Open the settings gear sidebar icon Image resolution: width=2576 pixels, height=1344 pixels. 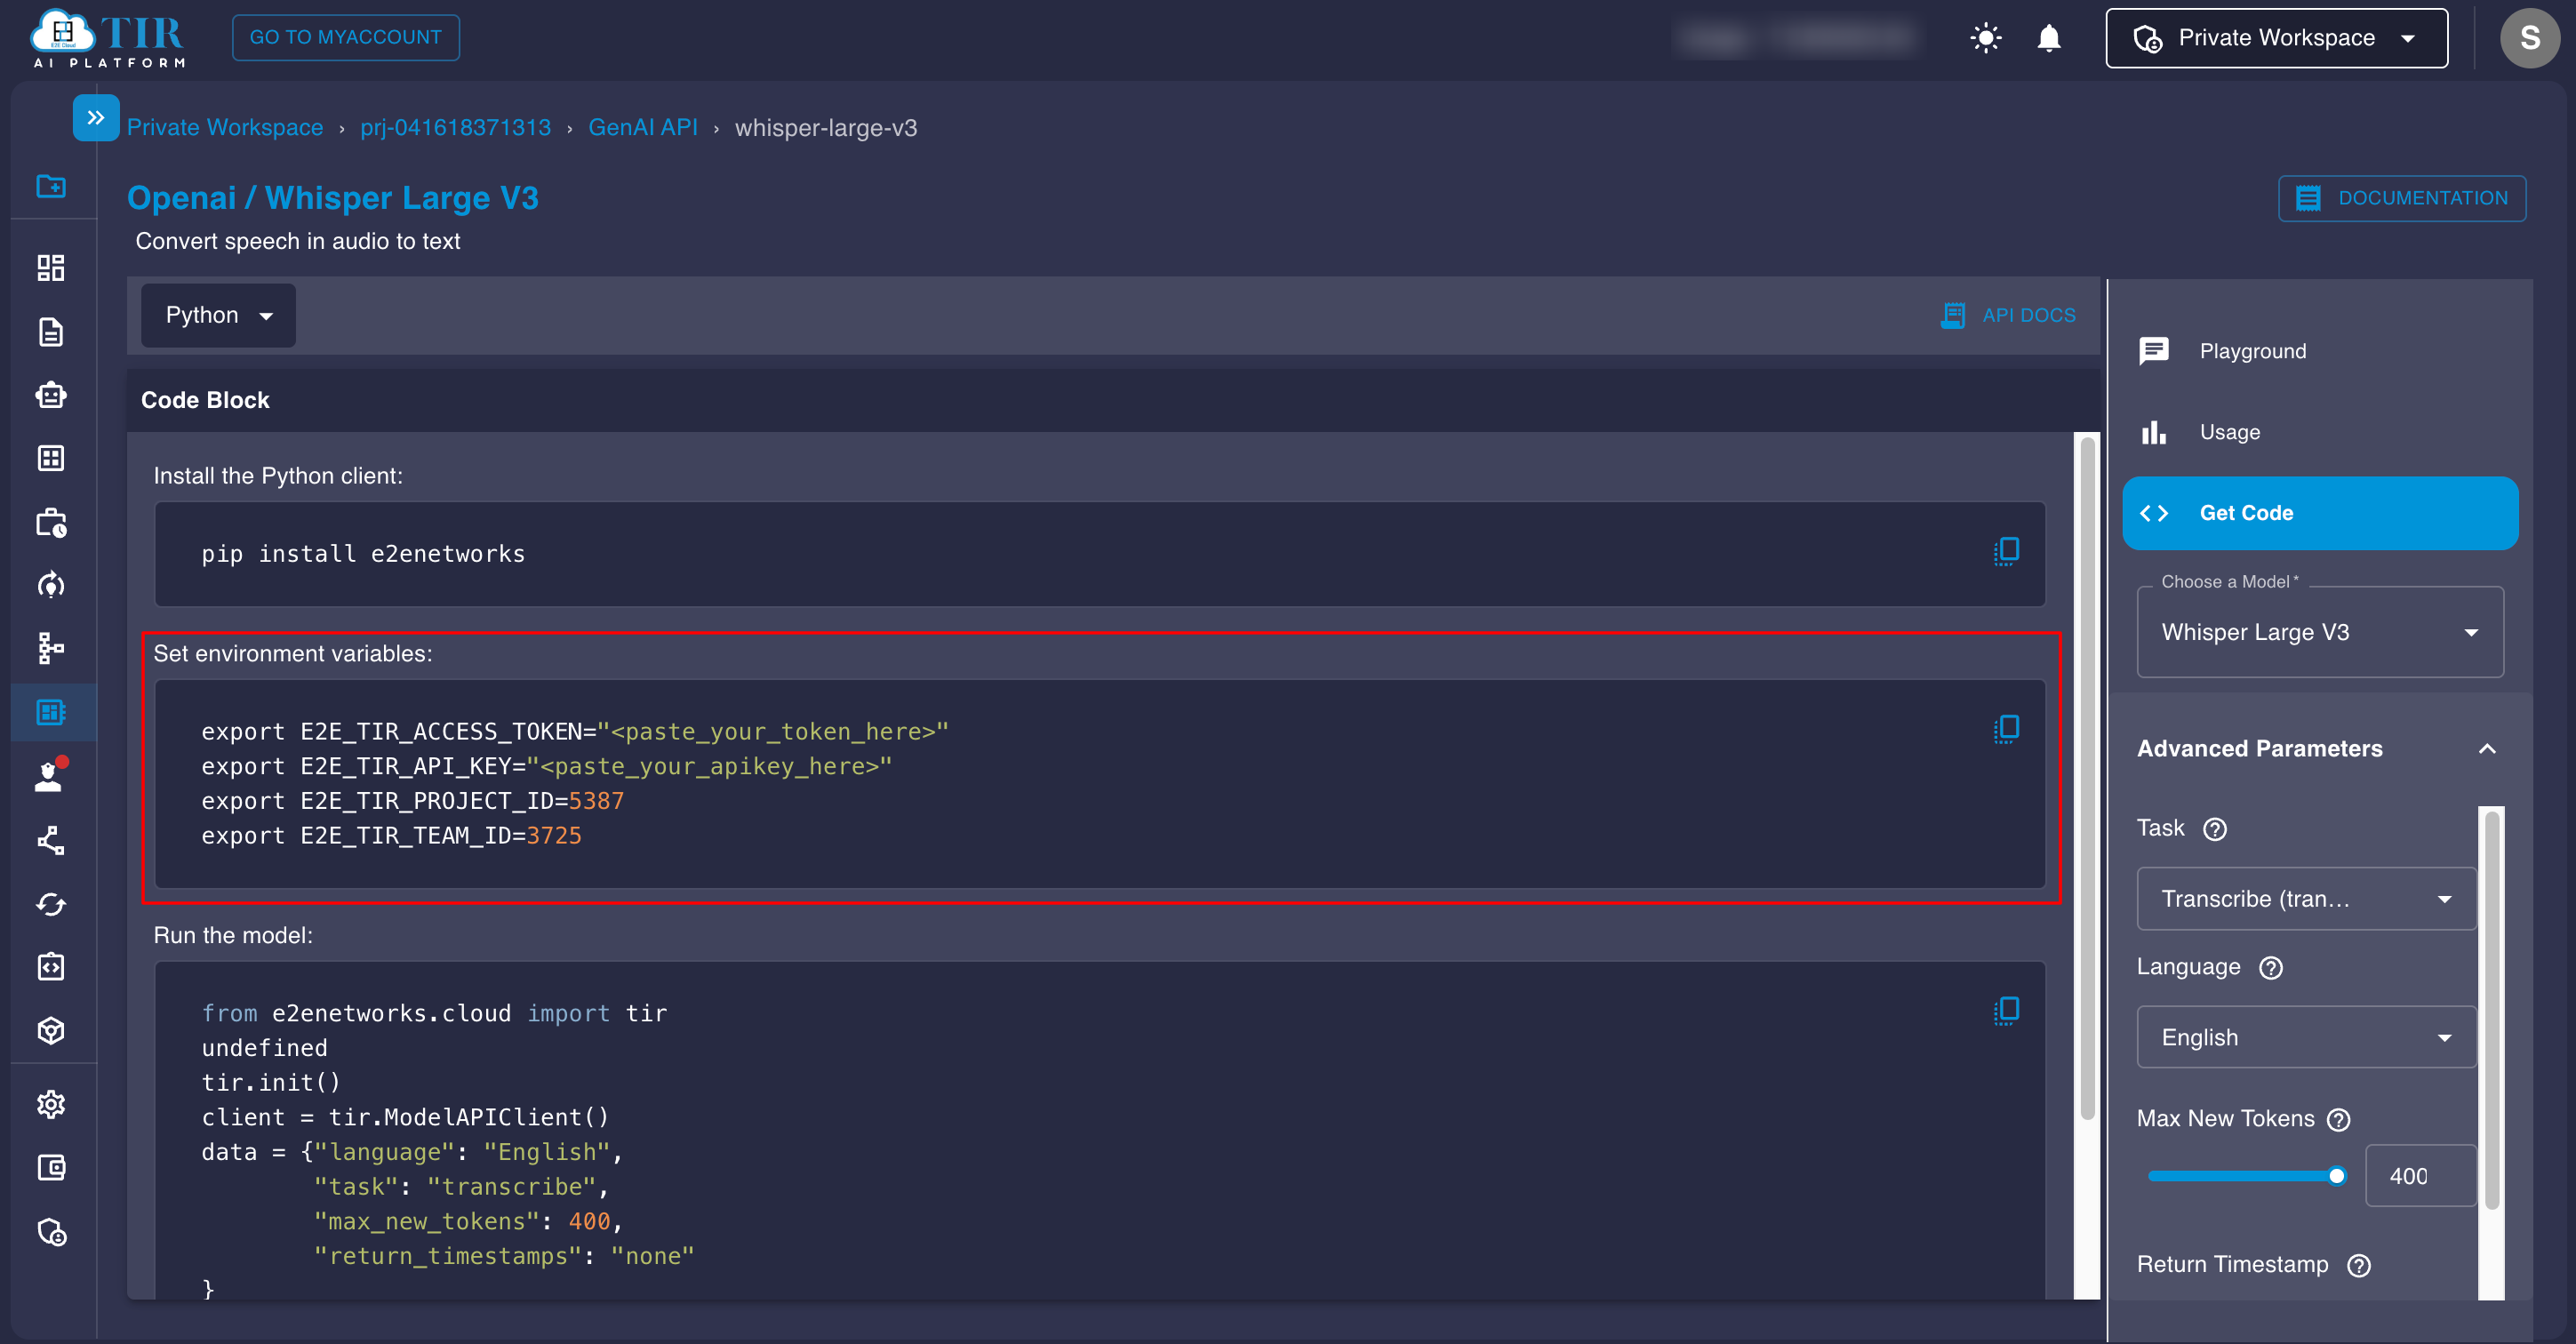(x=51, y=1104)
